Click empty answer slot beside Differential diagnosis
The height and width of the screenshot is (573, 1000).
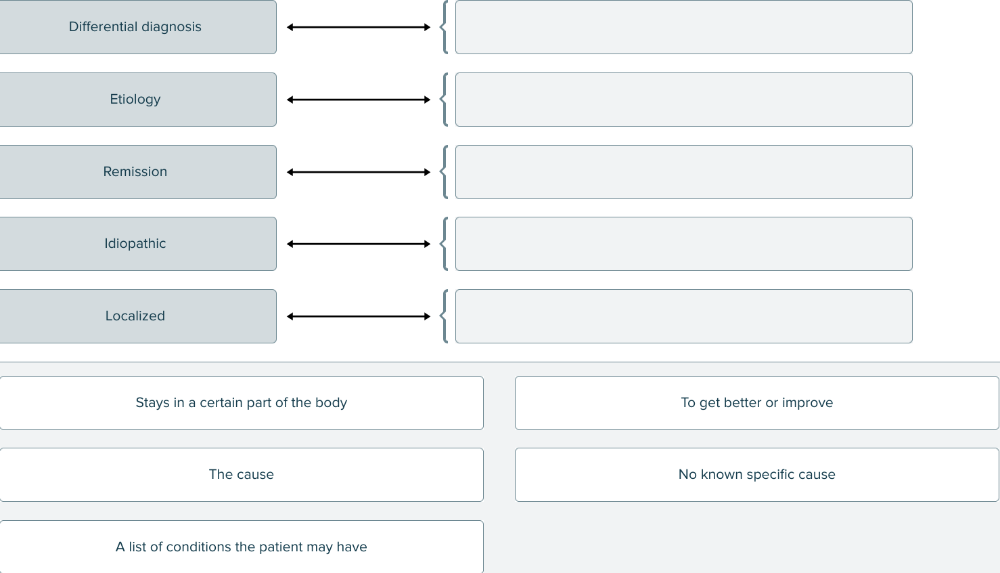pyautogui.click(x=683, y=27)
